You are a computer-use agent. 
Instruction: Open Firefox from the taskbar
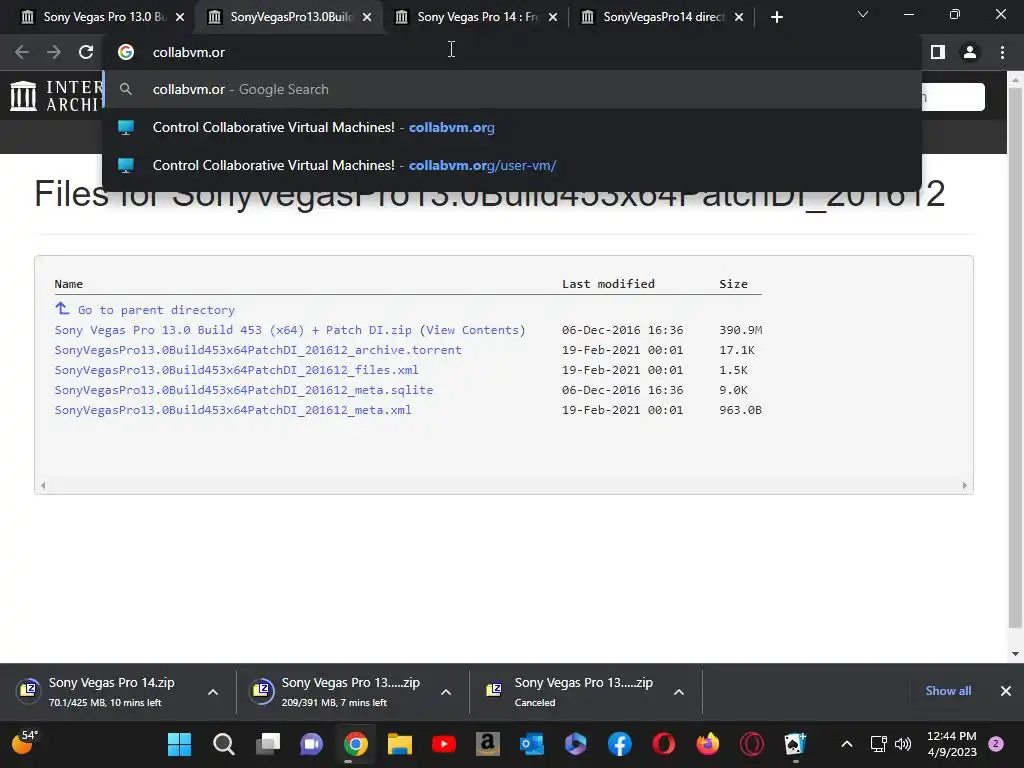point(708,744)
